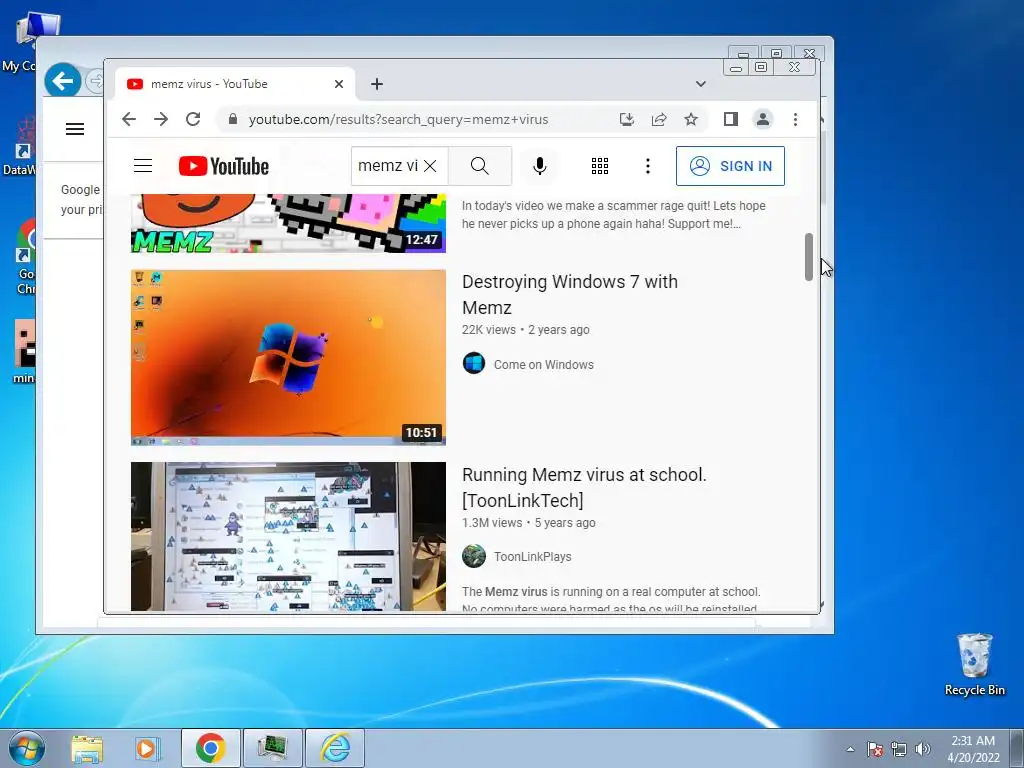This screenshot has height=768, width=1024.
Task: Open the install app icon in address bar
Action: coord(626,119)
